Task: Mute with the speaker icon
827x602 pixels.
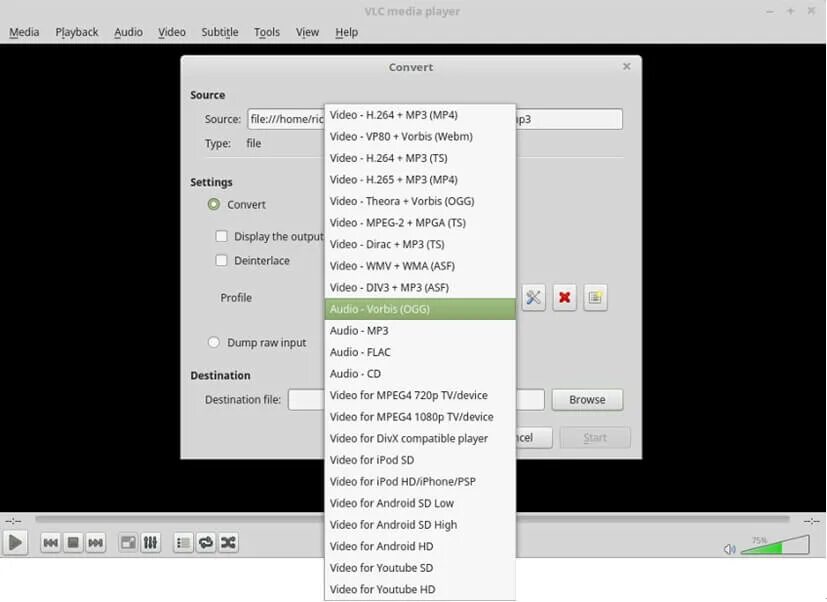Action: [x=729, y=549]
